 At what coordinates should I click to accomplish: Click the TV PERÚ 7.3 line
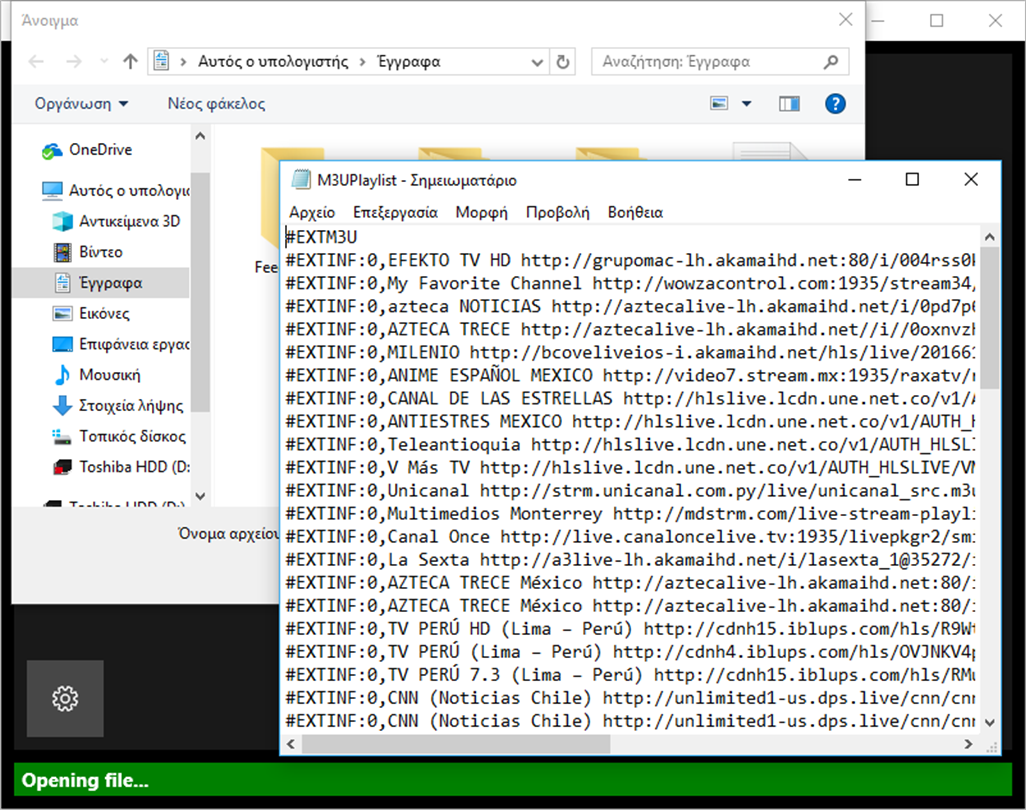[x=630, y=675]
